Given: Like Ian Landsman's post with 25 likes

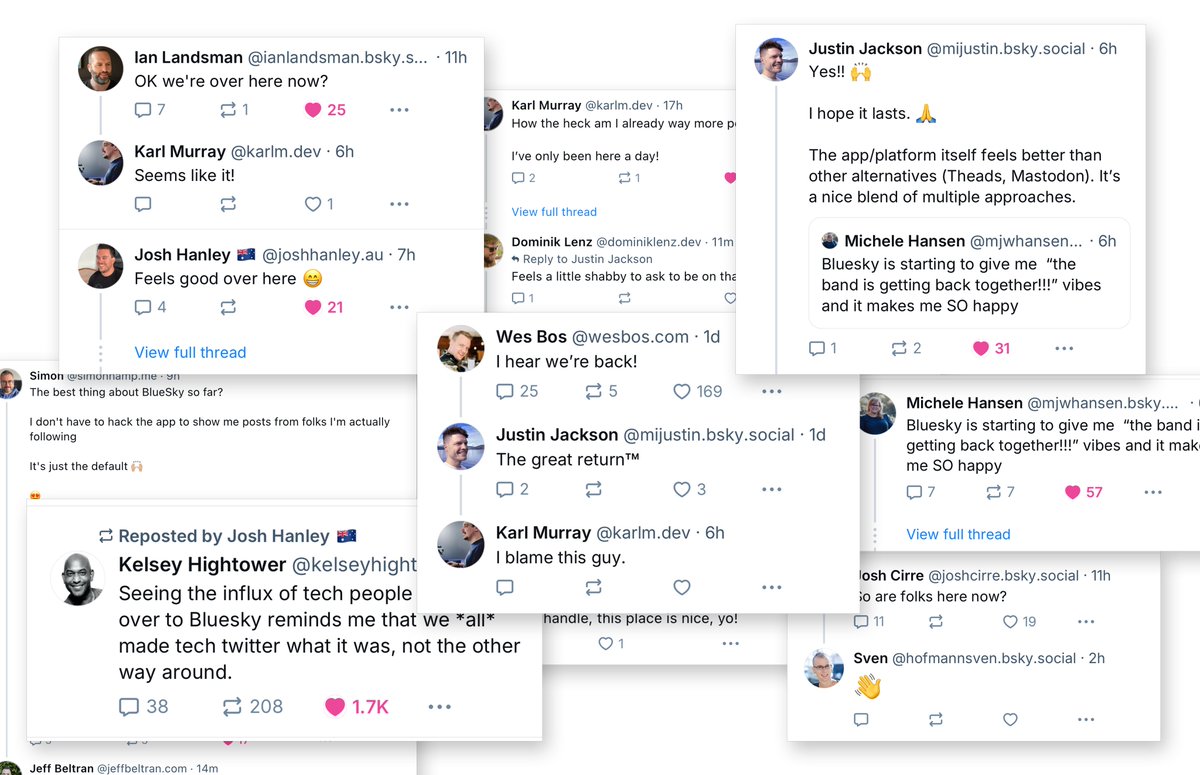Looking at the screenshot, I should pos(311,110).
